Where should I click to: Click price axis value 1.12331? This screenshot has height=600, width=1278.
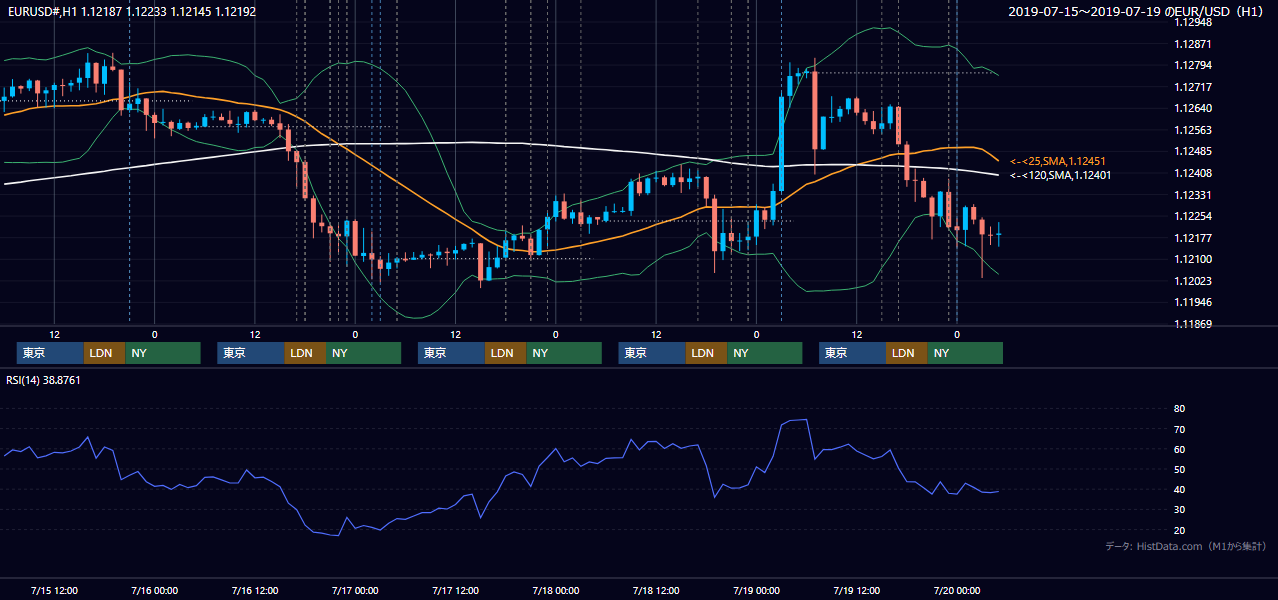tap(1193, 195)
